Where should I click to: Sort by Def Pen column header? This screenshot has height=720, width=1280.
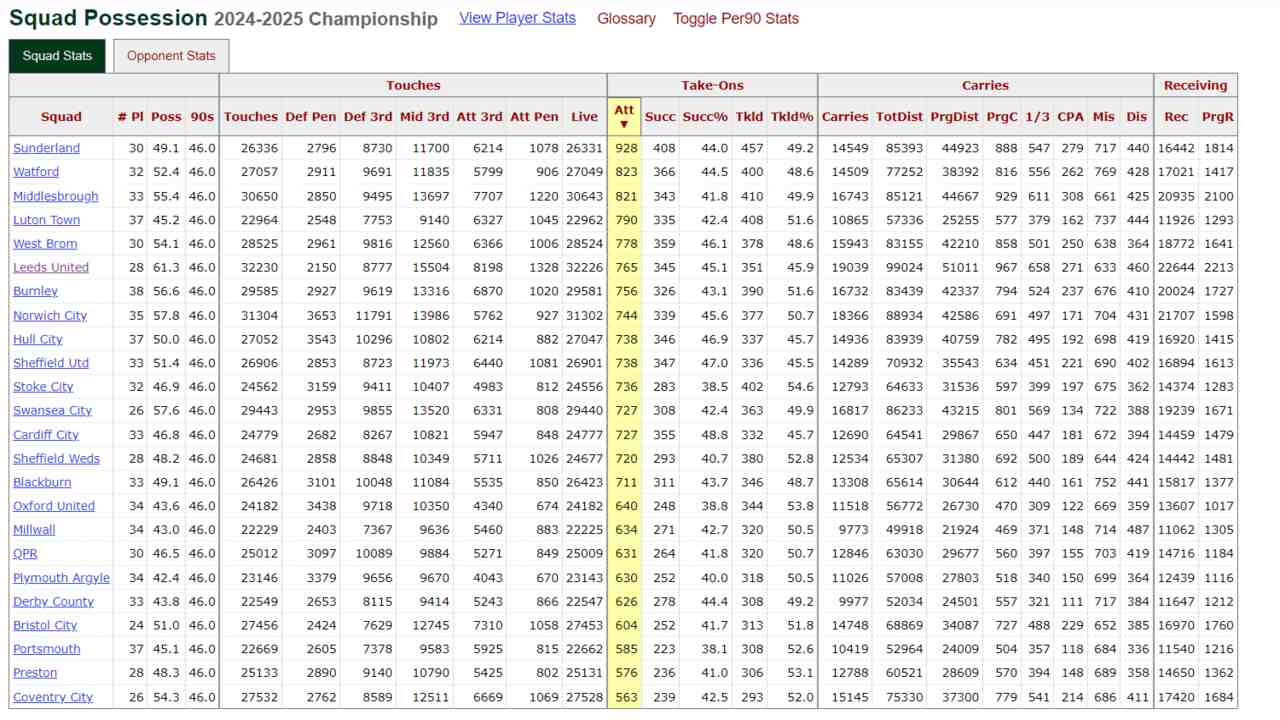point(310,117)
